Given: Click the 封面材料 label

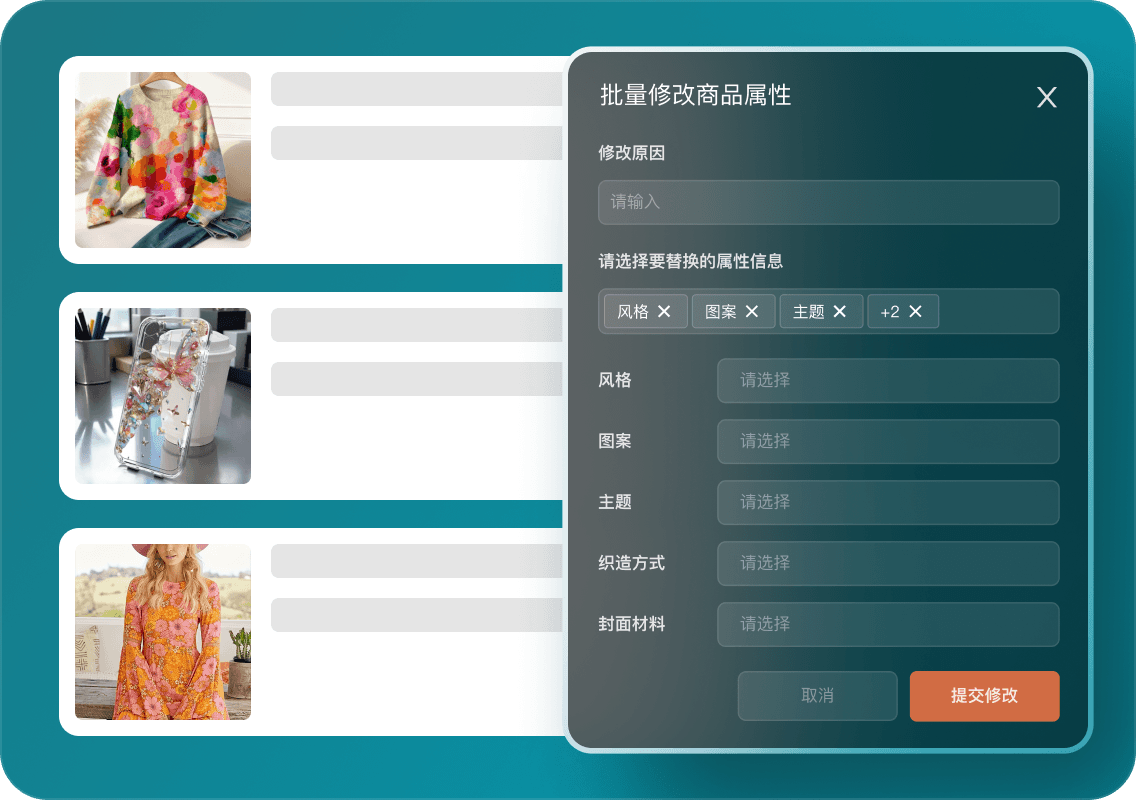Looking at the screenshot, I should coord(631,624).
